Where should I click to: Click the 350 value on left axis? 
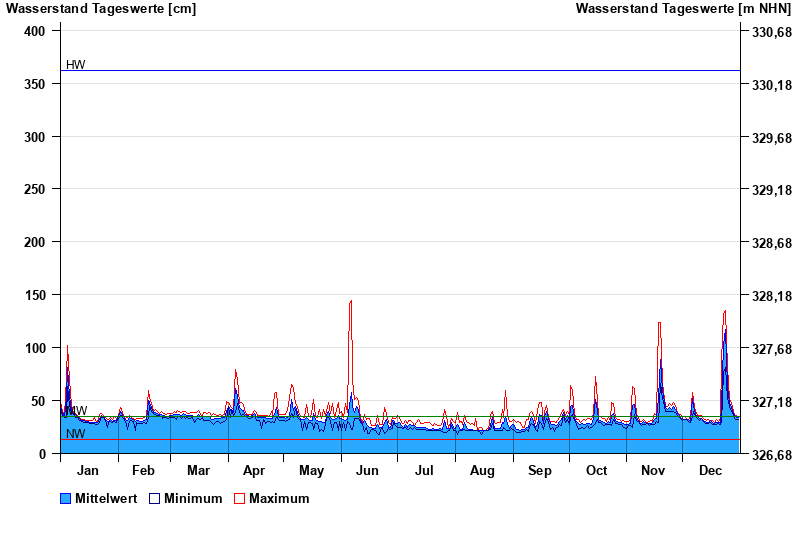click(36, 84)
